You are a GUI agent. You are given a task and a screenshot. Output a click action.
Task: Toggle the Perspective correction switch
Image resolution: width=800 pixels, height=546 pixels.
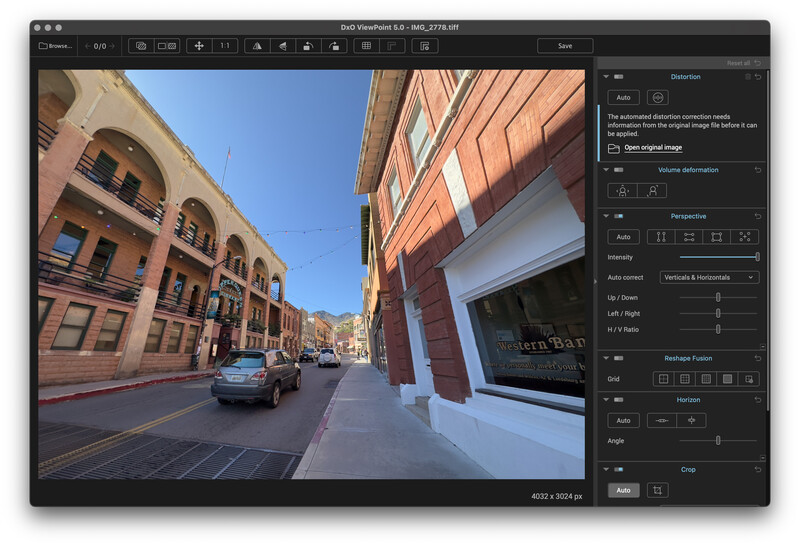click(x=618, y=216)
